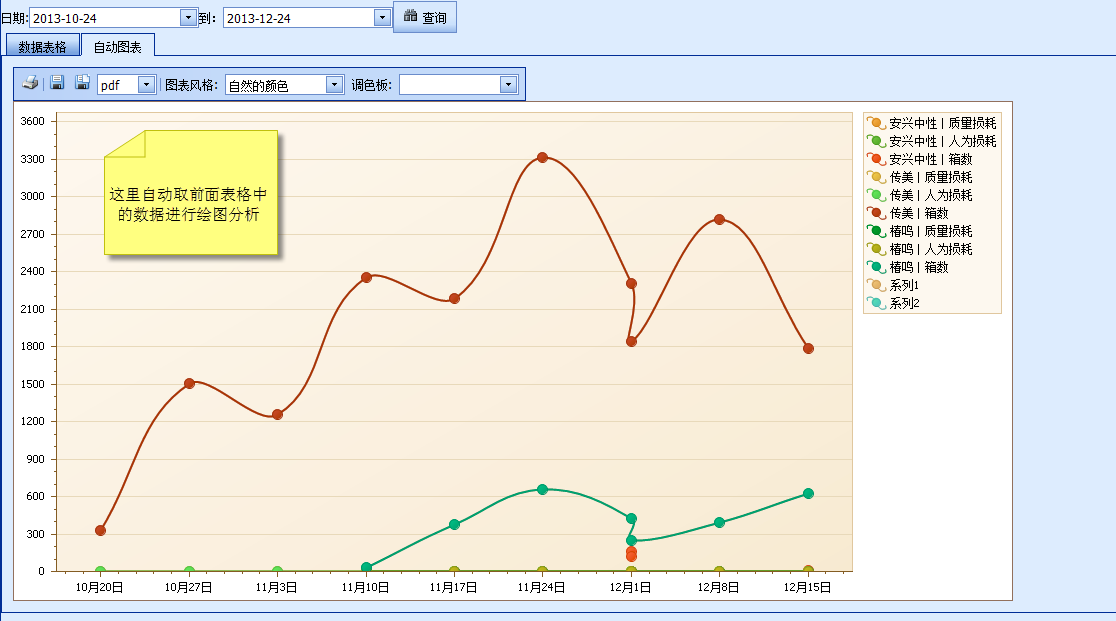
Task: Click the red data point at 10月20日
Action: pyautogui.click(x=100, y=530)
